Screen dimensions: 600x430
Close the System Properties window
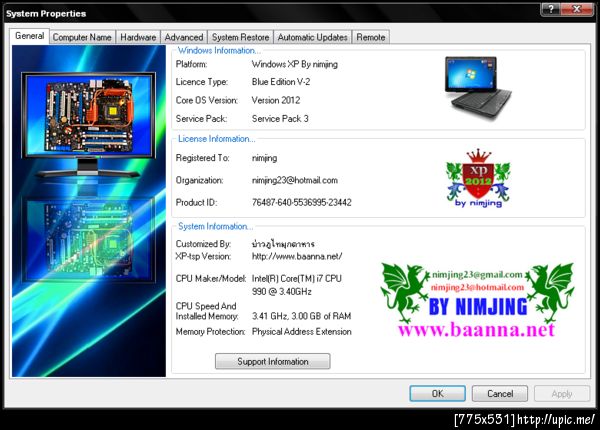577,9
